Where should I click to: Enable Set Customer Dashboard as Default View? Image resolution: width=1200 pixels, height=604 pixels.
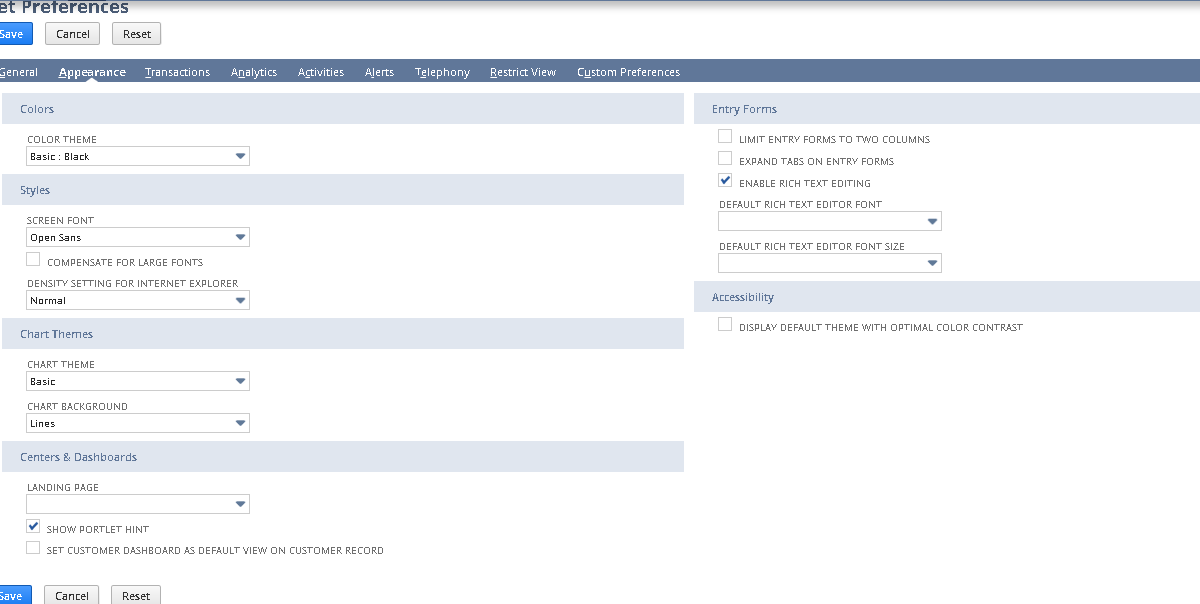[x=32, y=547]
